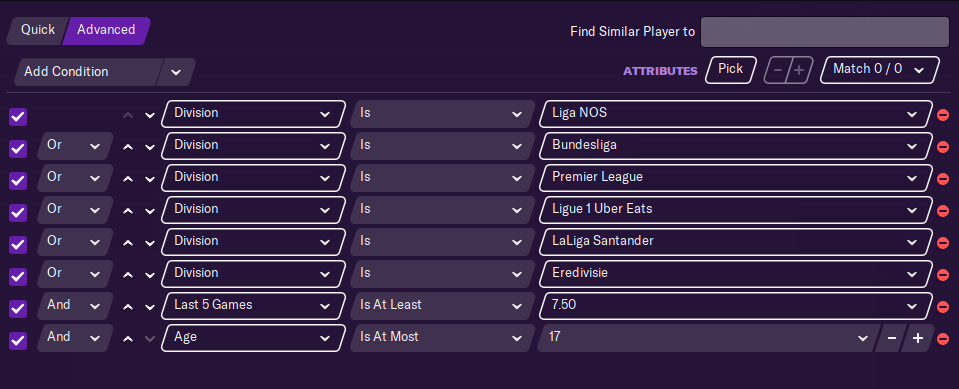This screenshot has height=389, width=959.
Task: Change the And operator on the Age row
Action: pyautogui.click(x=74, y=338)
